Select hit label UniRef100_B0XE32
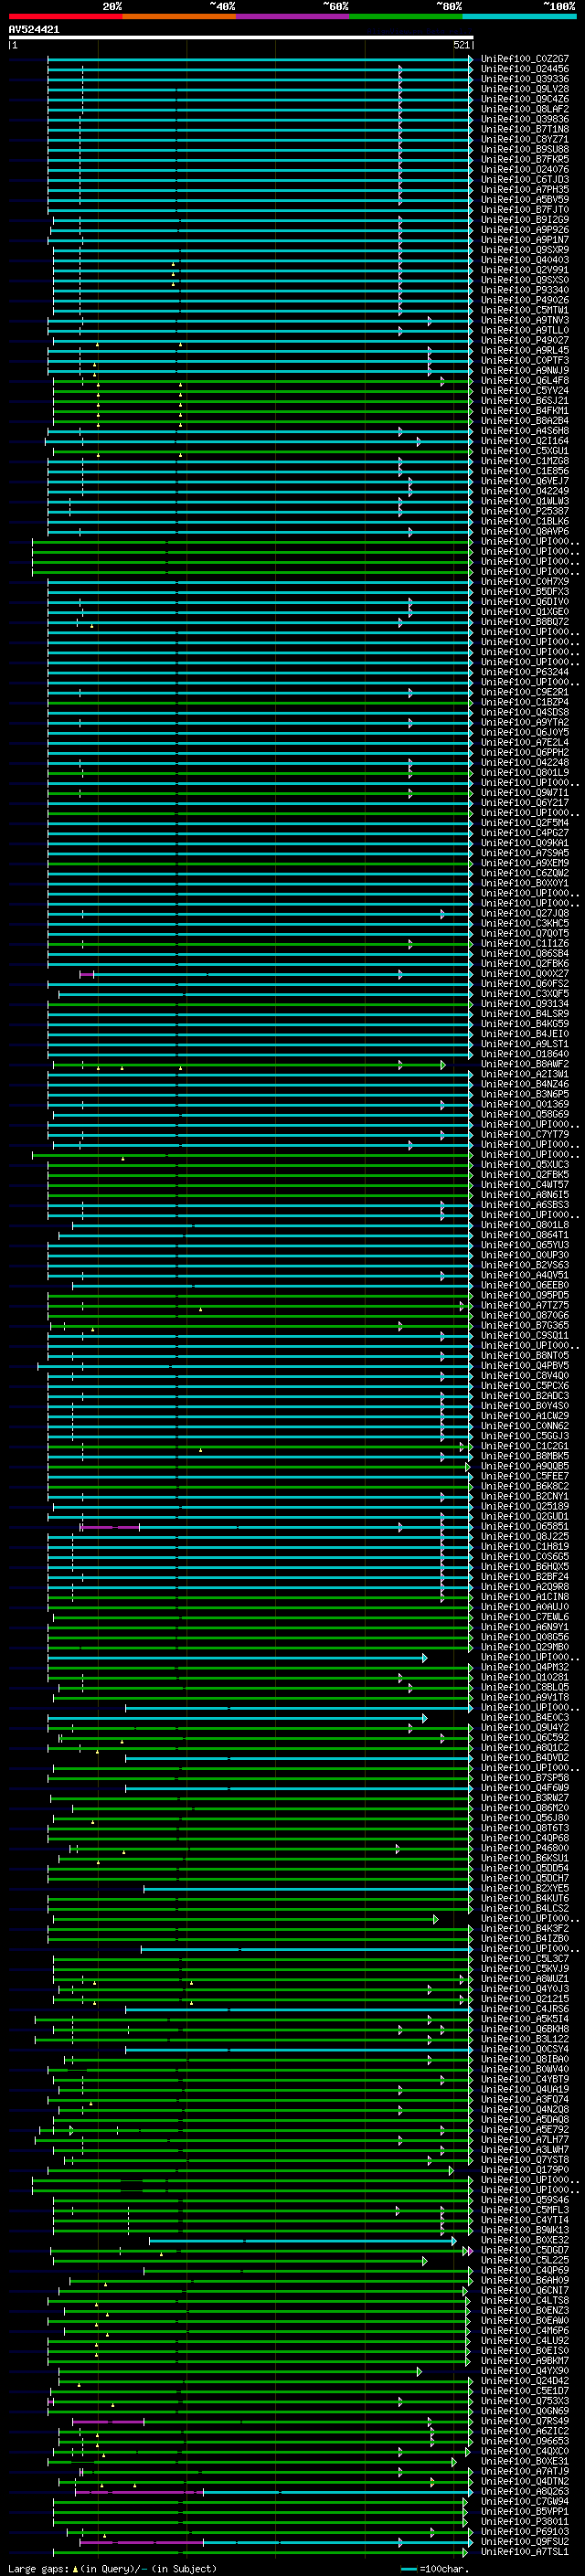585x2576 pixels. (x=524, y=2240)
